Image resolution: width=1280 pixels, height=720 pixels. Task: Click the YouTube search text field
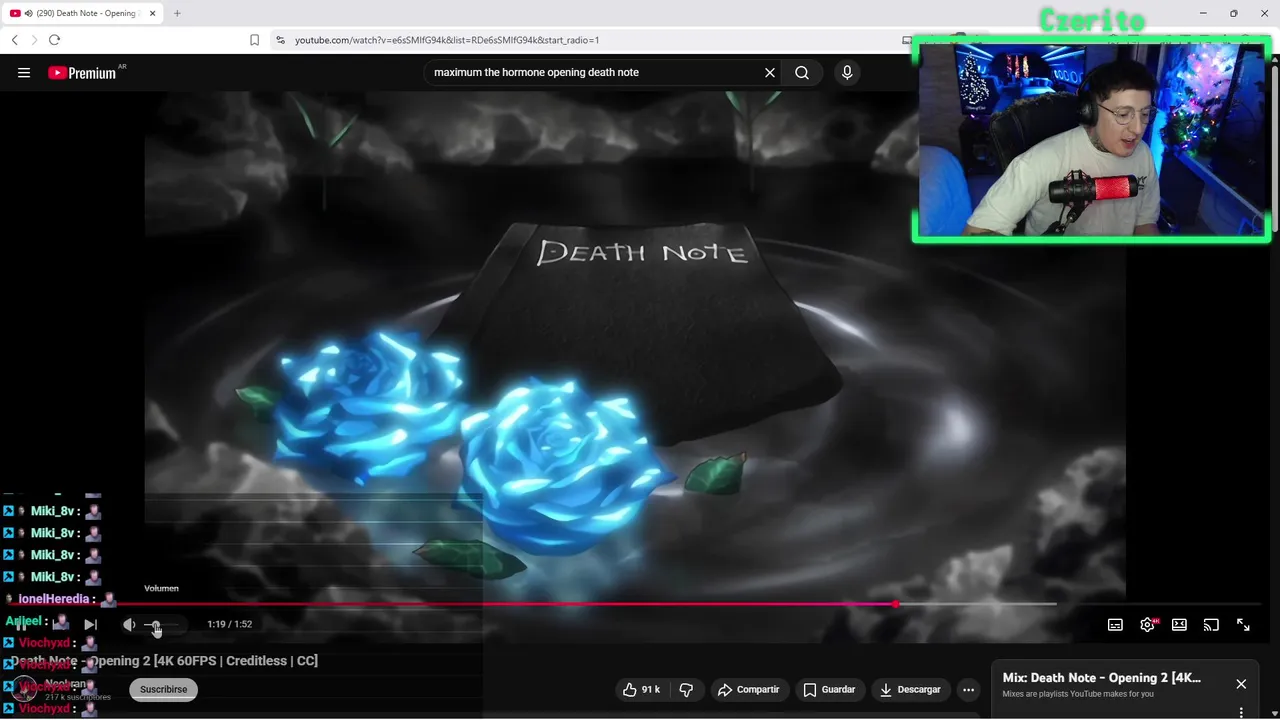[594, 72]
